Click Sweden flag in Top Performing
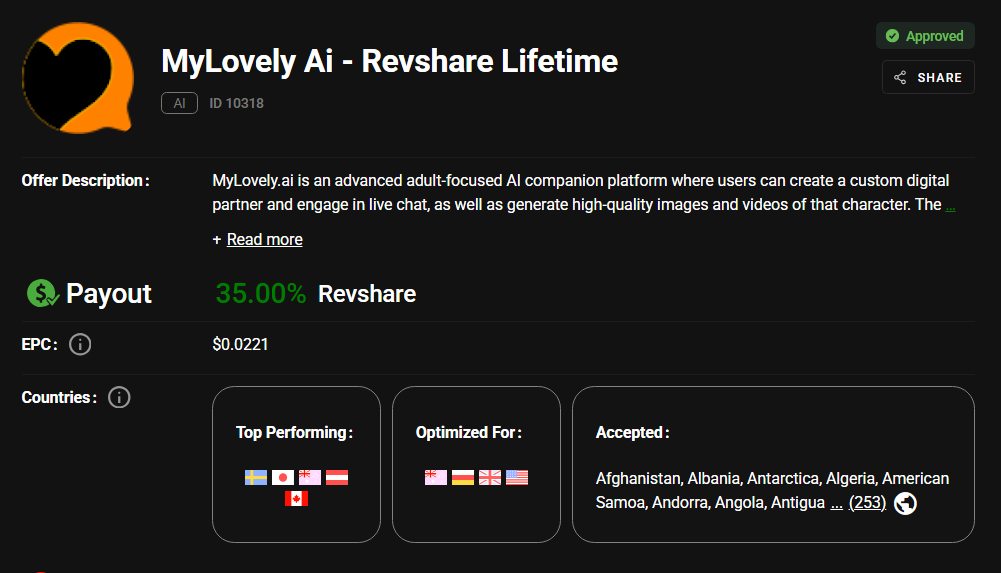Screen dimensions: 1001x573 [x=256, y=477]
